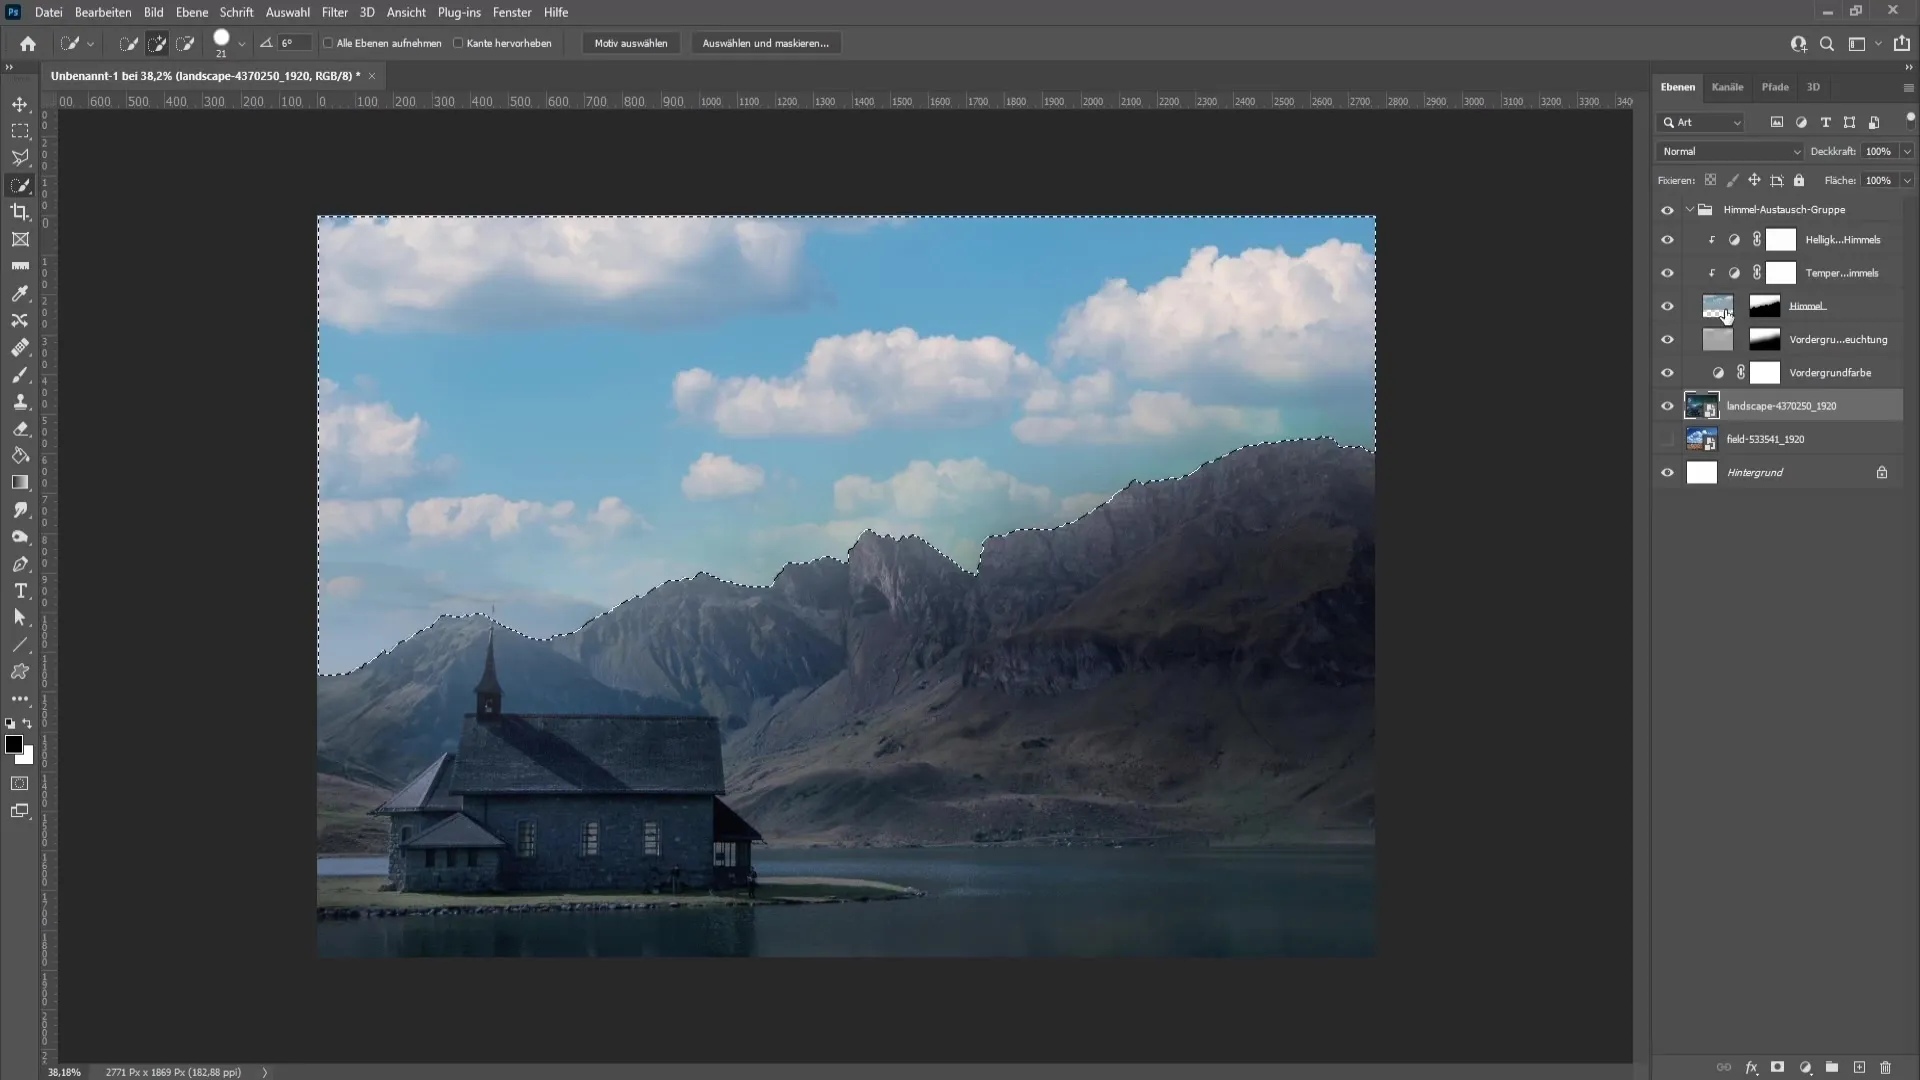Expand the Himmel-Austausch-Gruppe layer group
This screenshot has width=1920, height=1080.
click(1688, 210)
